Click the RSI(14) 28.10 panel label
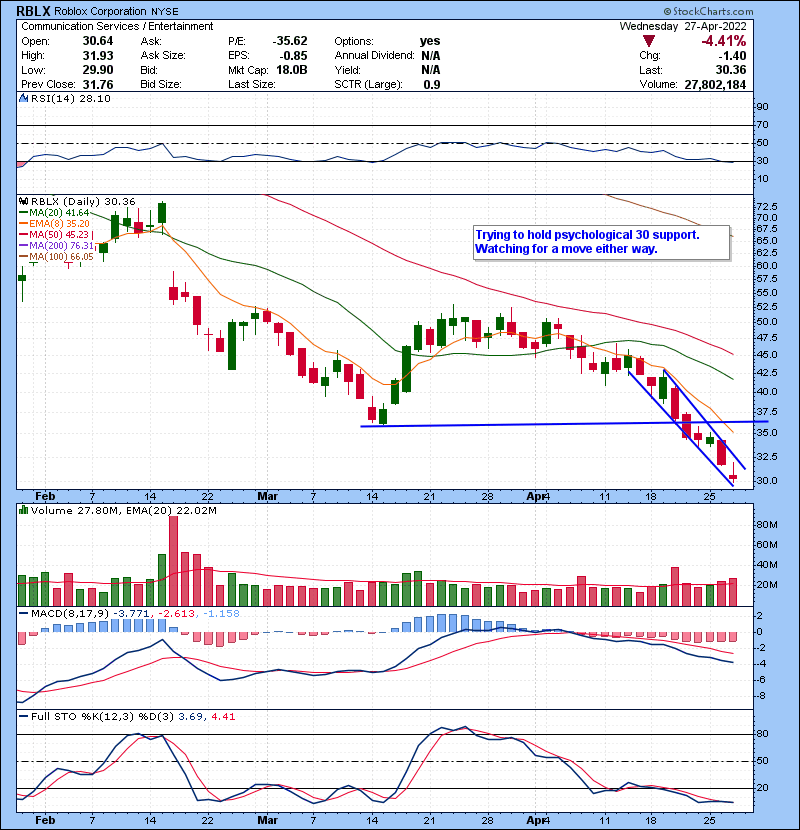The width and height of the screenshot is (800, 830). (x=70, y=98)
